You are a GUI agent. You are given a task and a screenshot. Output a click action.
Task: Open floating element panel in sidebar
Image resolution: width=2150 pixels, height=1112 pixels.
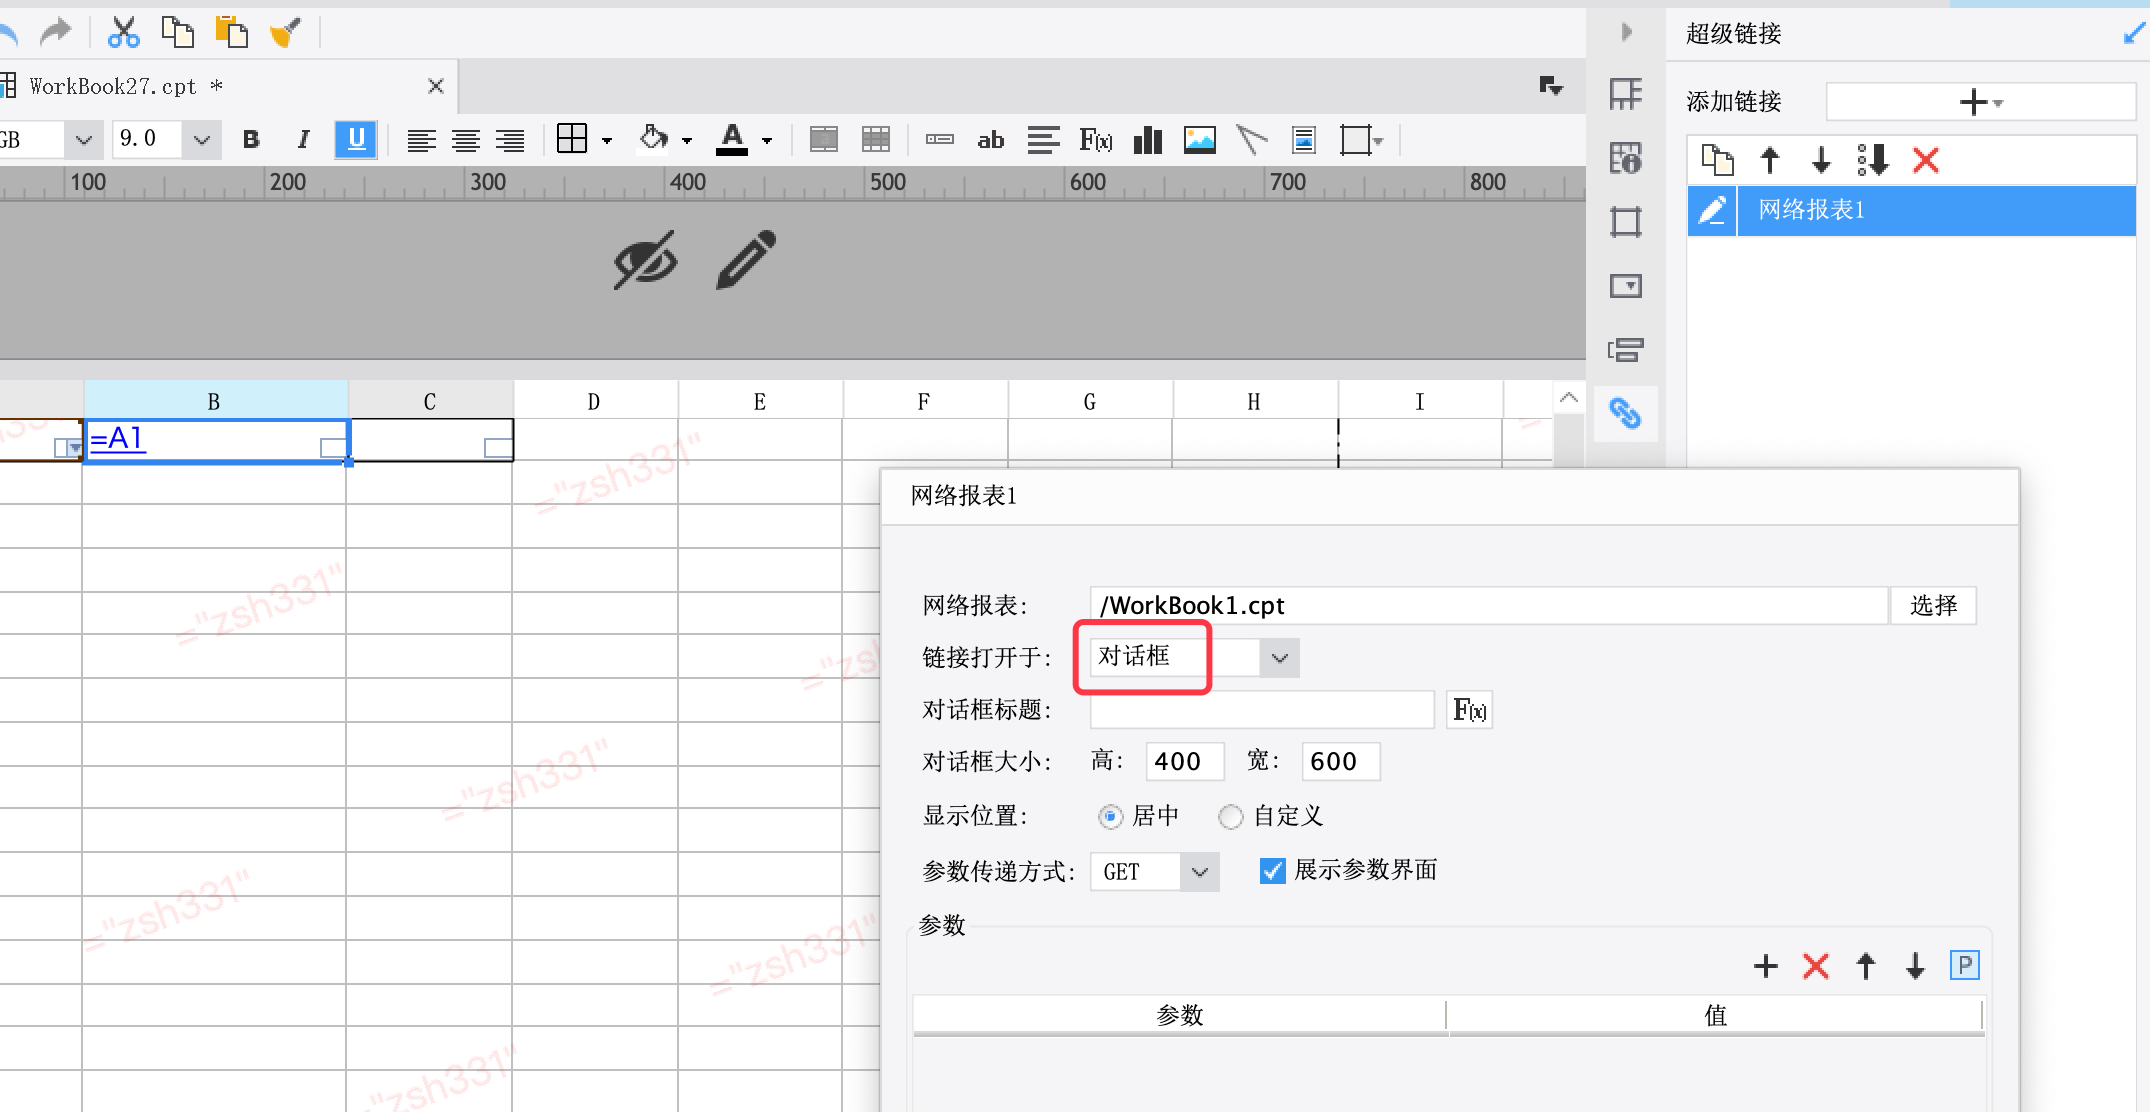point(1626,221)
